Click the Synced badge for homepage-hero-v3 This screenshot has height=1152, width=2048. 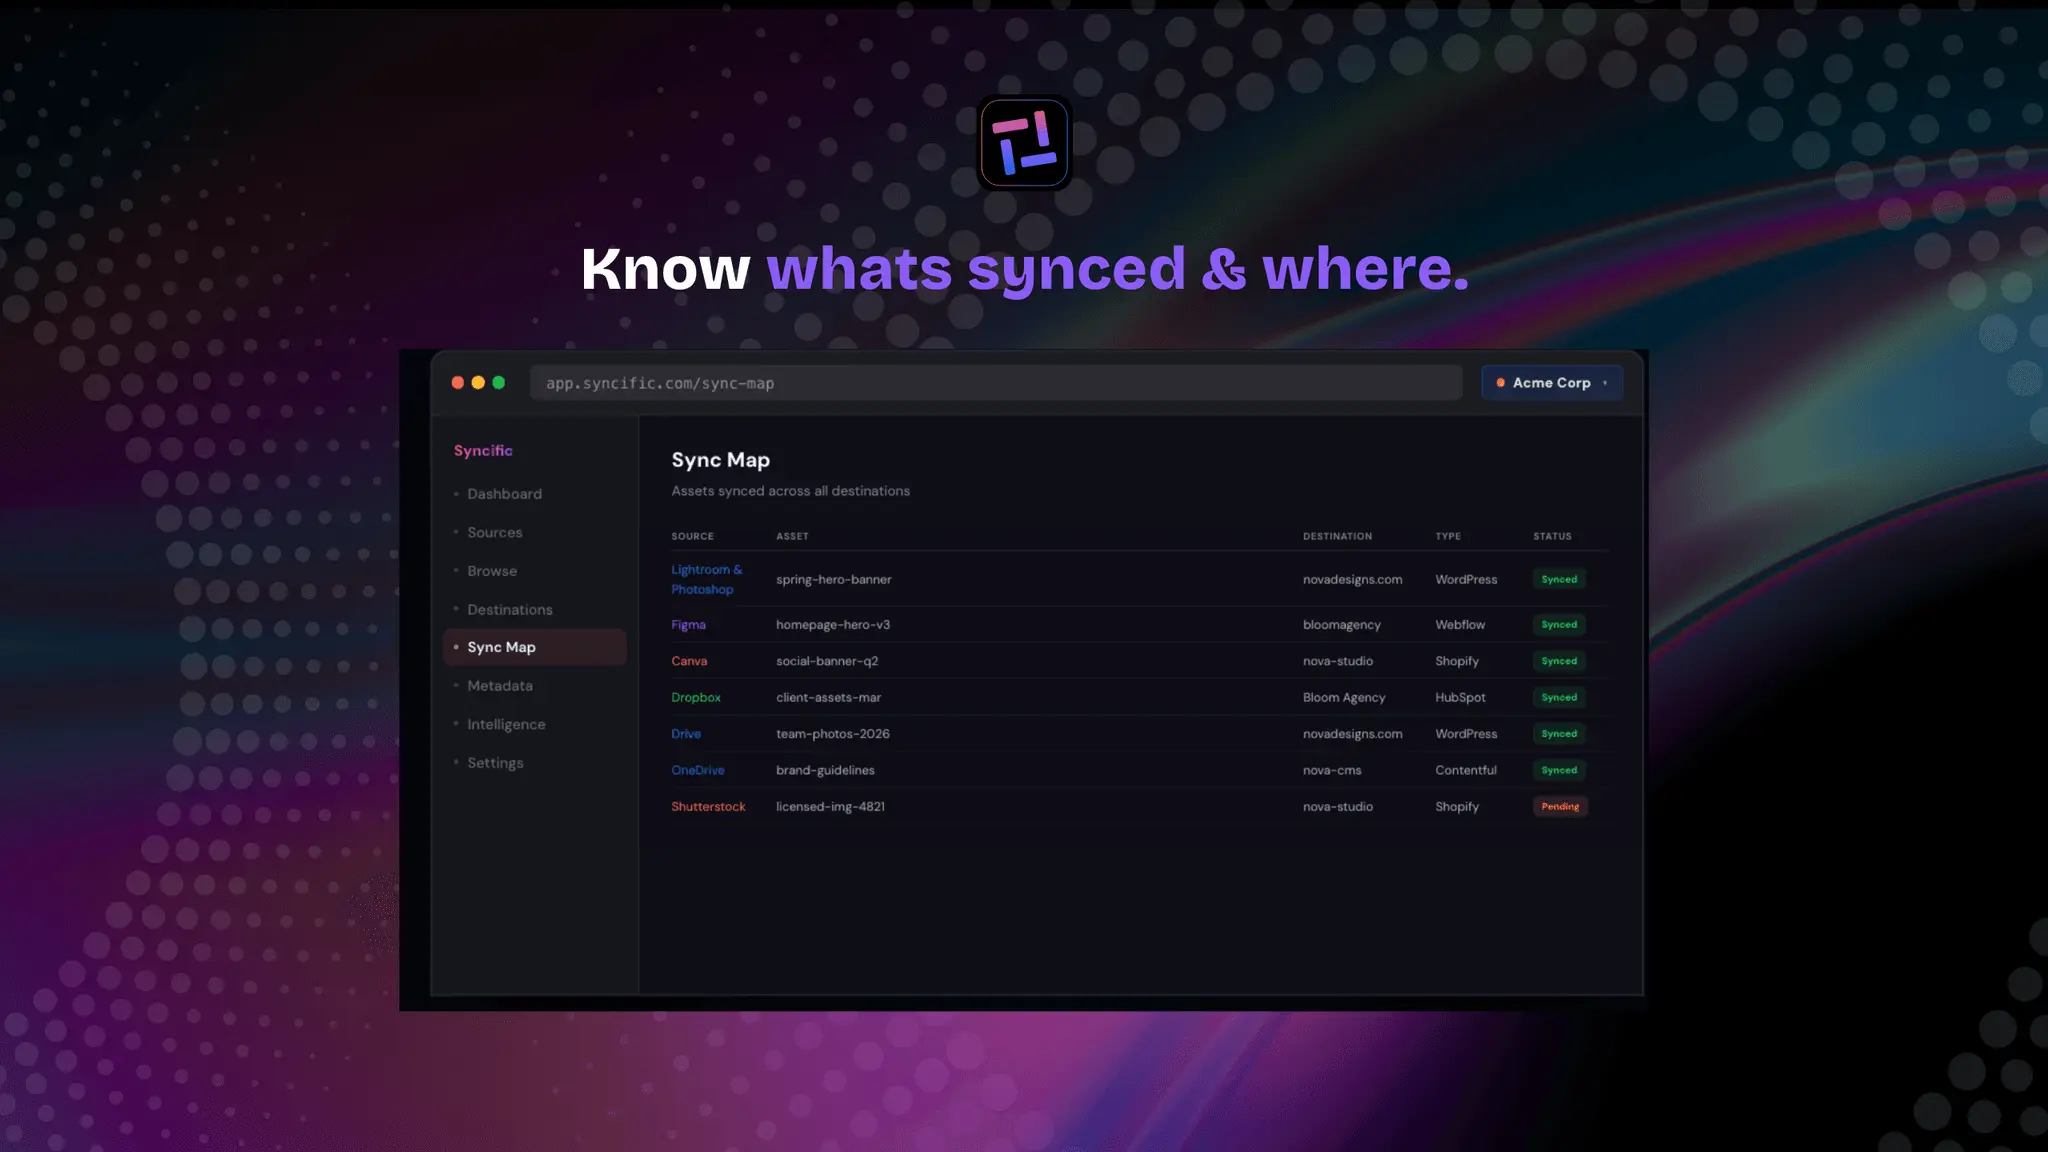click(1559, 625)
